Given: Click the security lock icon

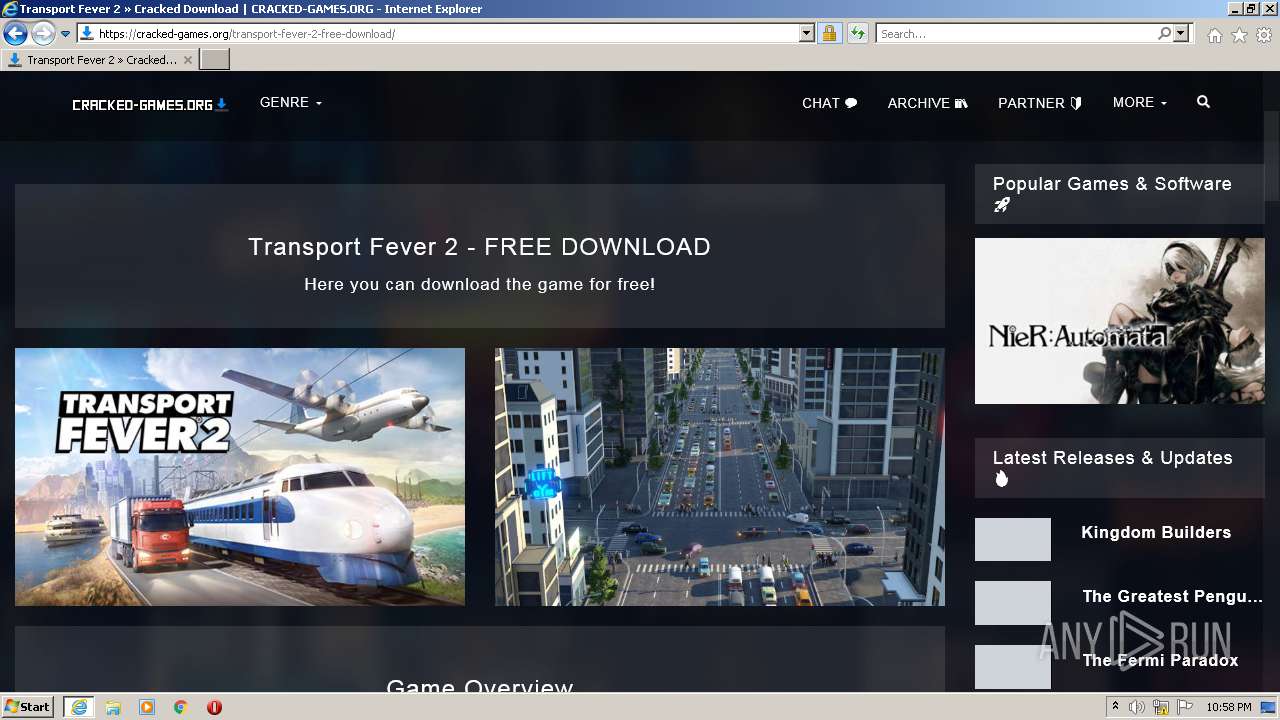Looking at the screenshot, I should pyautogui.click(x=829, y=34).
